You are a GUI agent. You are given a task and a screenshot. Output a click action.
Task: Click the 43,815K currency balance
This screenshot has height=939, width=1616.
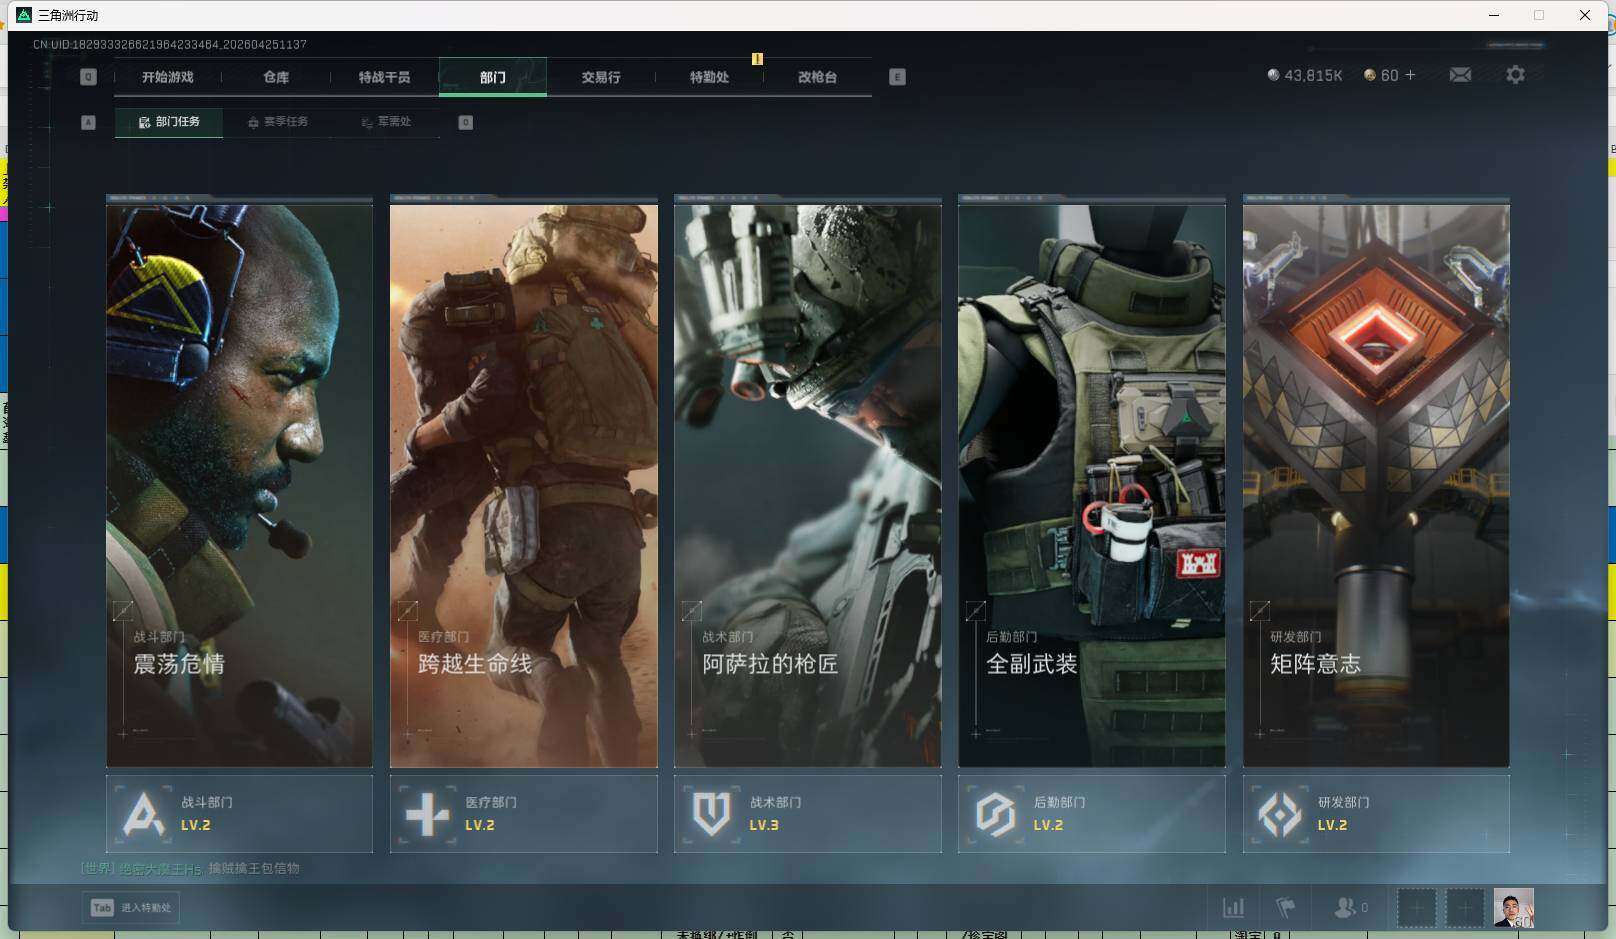click(x=1305, y=75)
